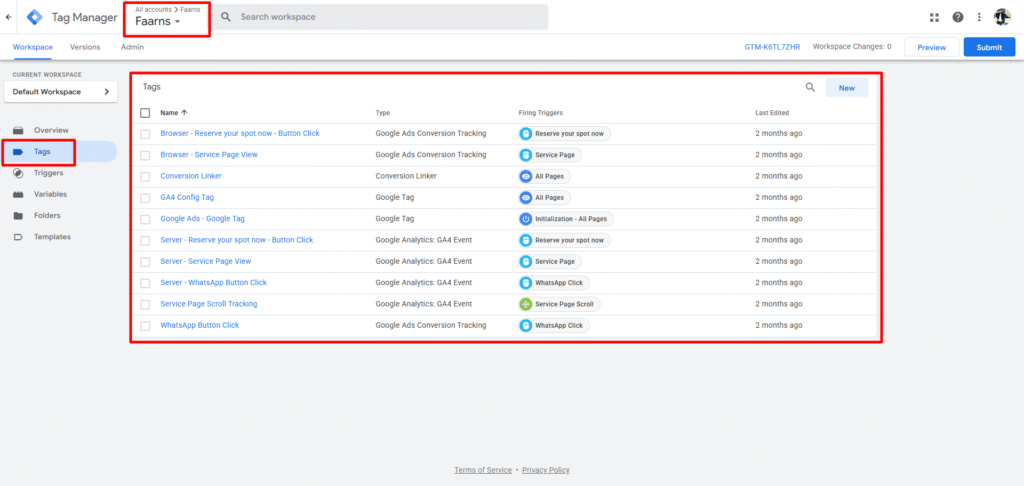This screenshot has width=1024, height=486.
Task: Click the search icon in Tags panel
Action: pyautogui.click(x=811, y=88)
